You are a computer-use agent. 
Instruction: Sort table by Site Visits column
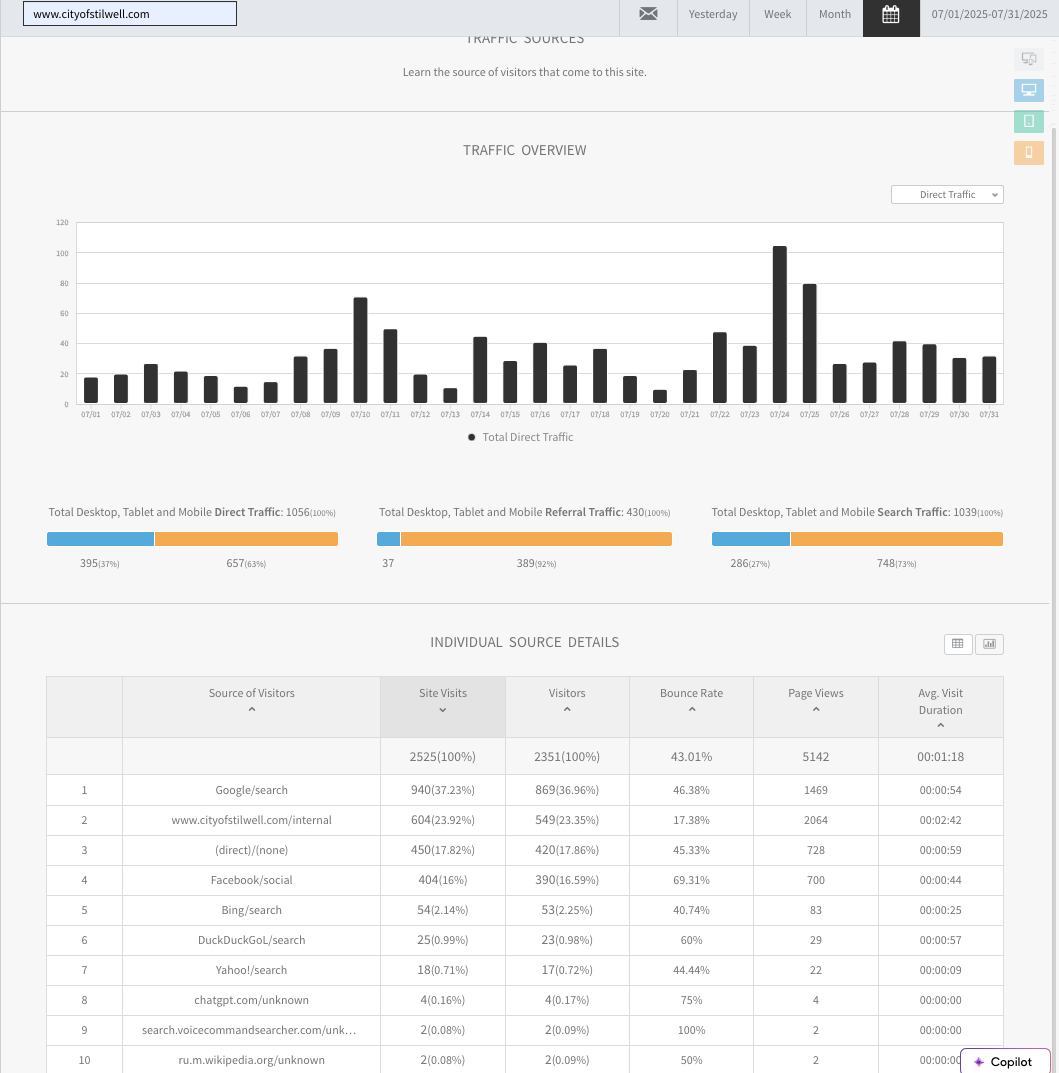(442, 700)
